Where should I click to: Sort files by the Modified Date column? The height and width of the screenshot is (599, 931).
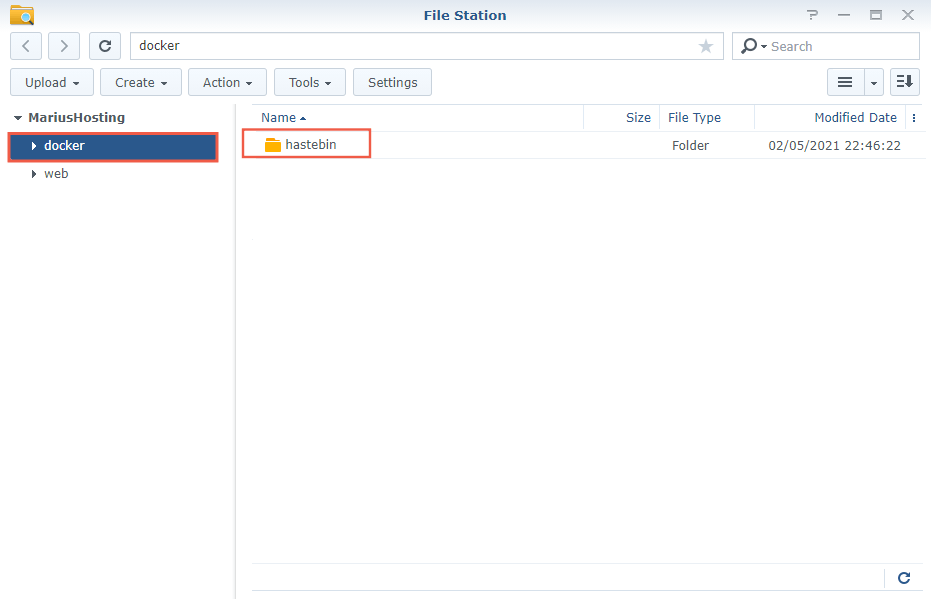tap(855, 117)
